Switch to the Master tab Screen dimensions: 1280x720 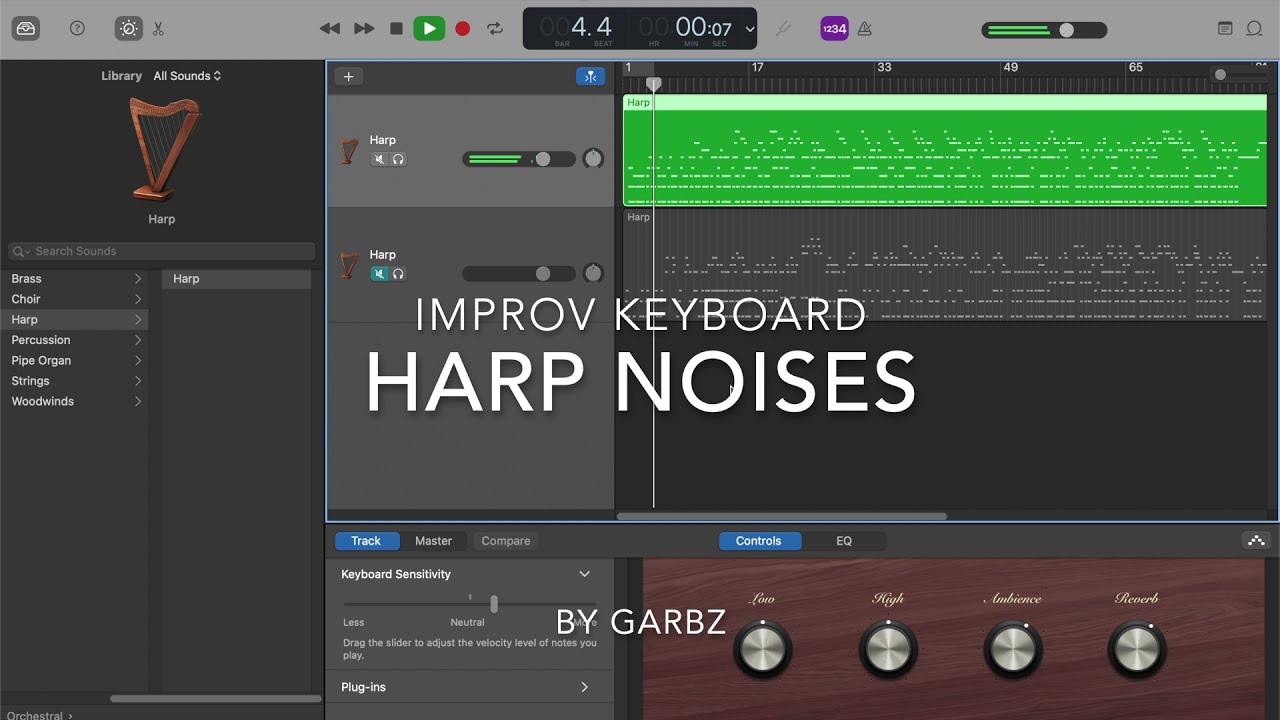point(433,541)
